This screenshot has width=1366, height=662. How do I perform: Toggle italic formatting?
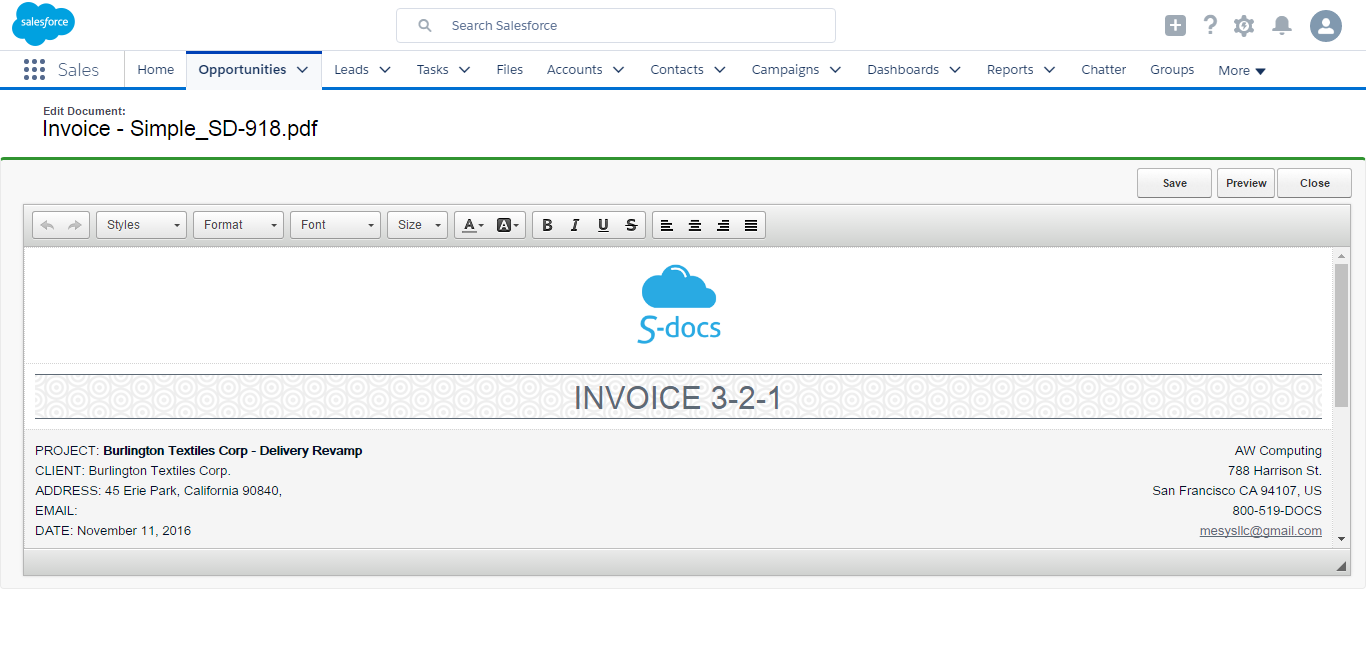575,225
